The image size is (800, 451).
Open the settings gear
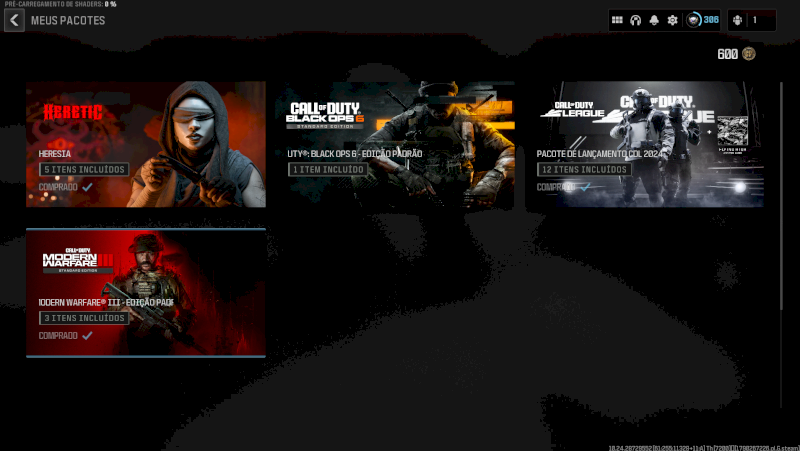[x=672, y=20]
